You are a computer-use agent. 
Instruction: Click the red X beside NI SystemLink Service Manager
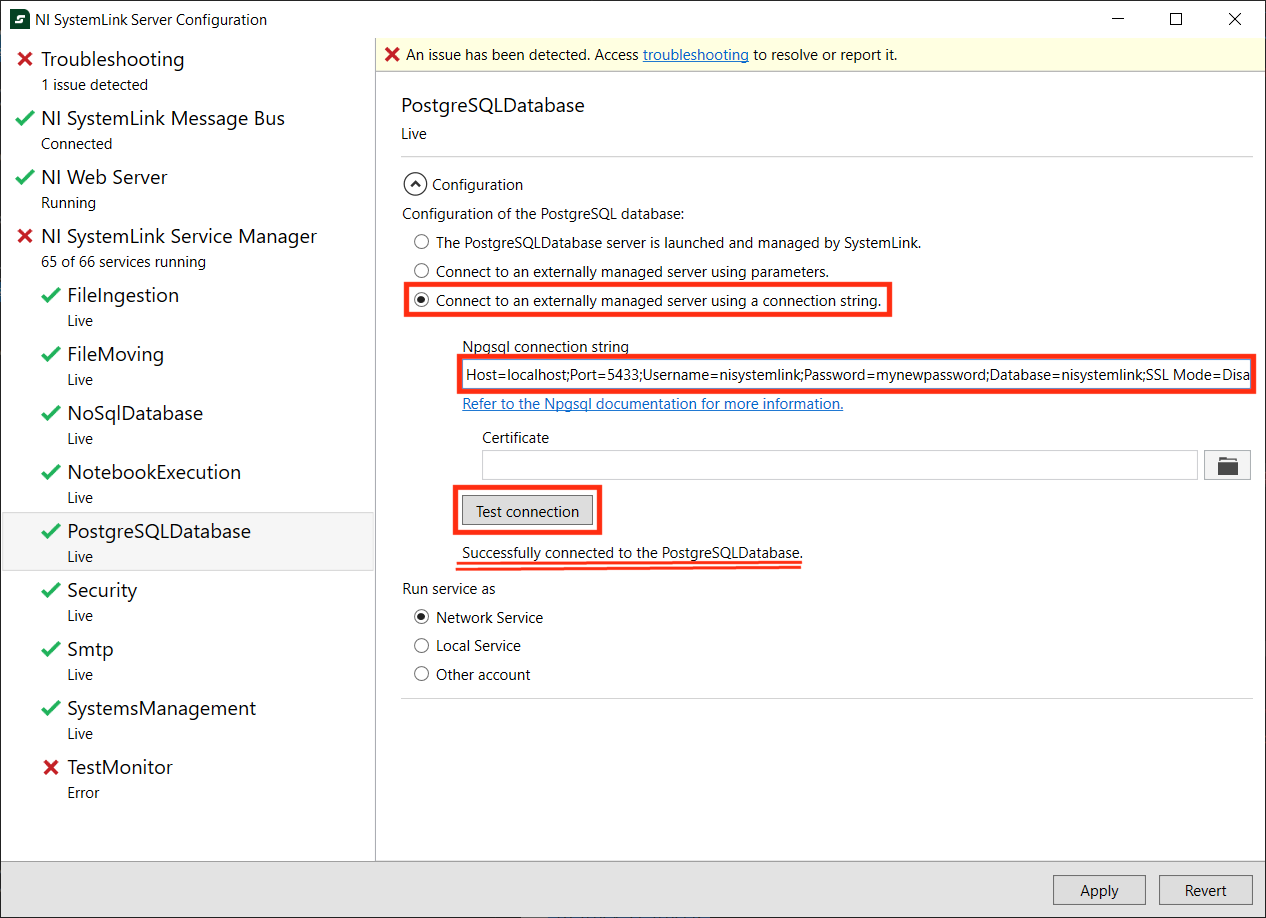(x=25, y=237)
